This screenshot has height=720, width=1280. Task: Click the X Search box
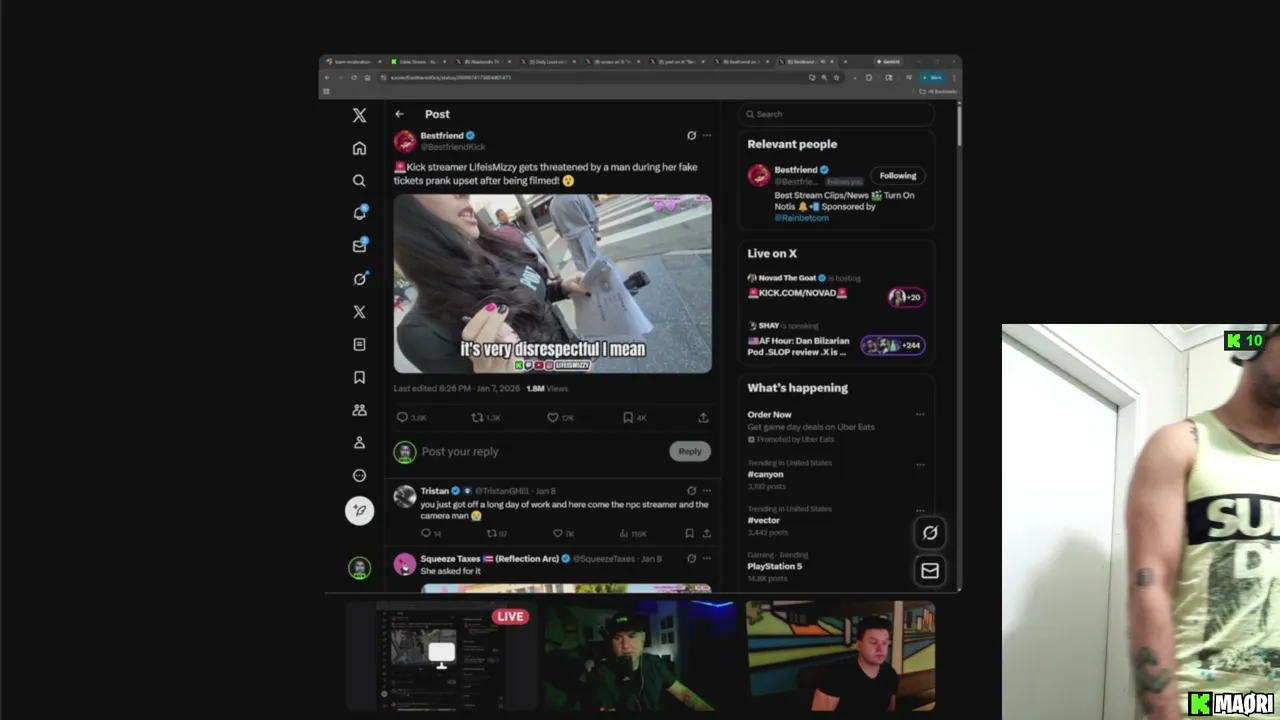(x=837, y=114)
